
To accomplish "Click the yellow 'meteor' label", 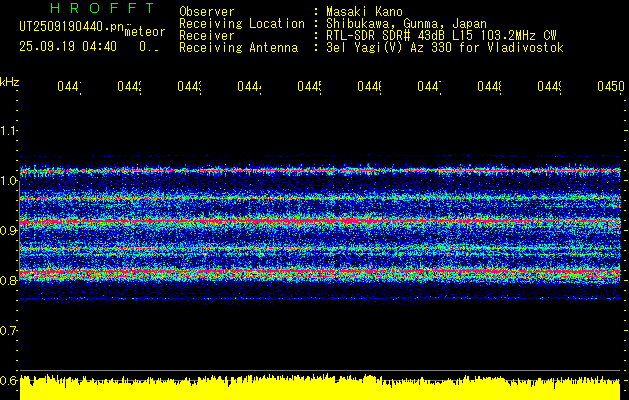I will pos(145,33).
